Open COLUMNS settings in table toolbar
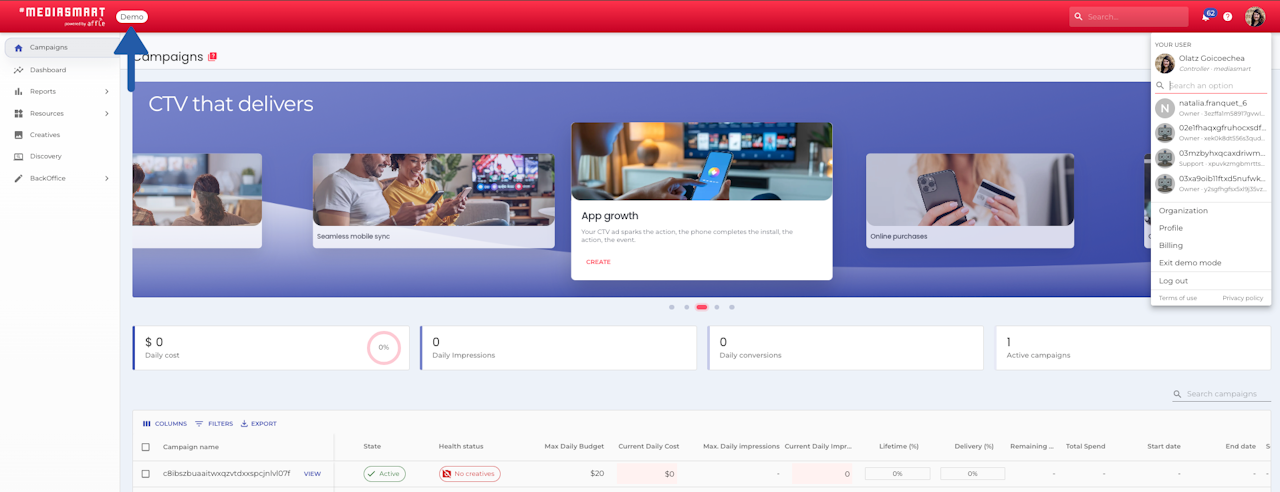Screen dimensions: 1280x492 [x=164, y=424]
